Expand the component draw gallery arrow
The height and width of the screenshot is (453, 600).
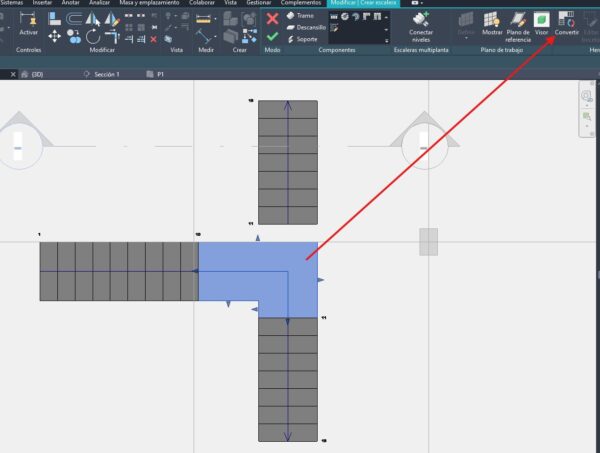pyautogui.click(x=386, y=39)
